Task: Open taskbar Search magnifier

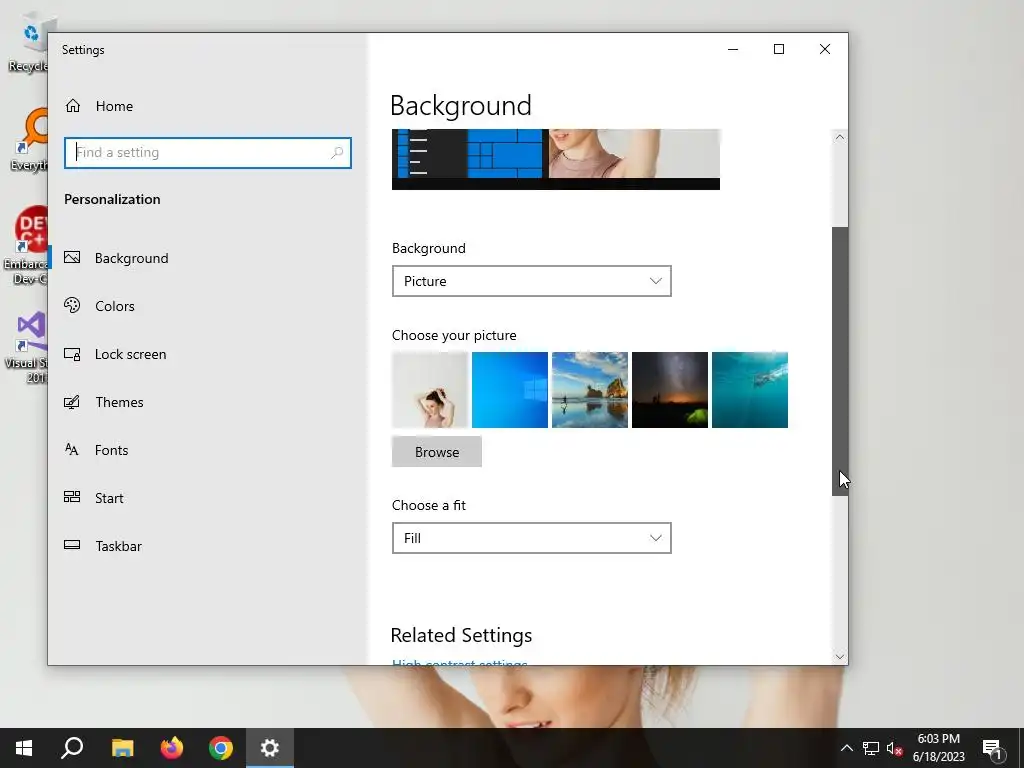Action: click(72, 748)
